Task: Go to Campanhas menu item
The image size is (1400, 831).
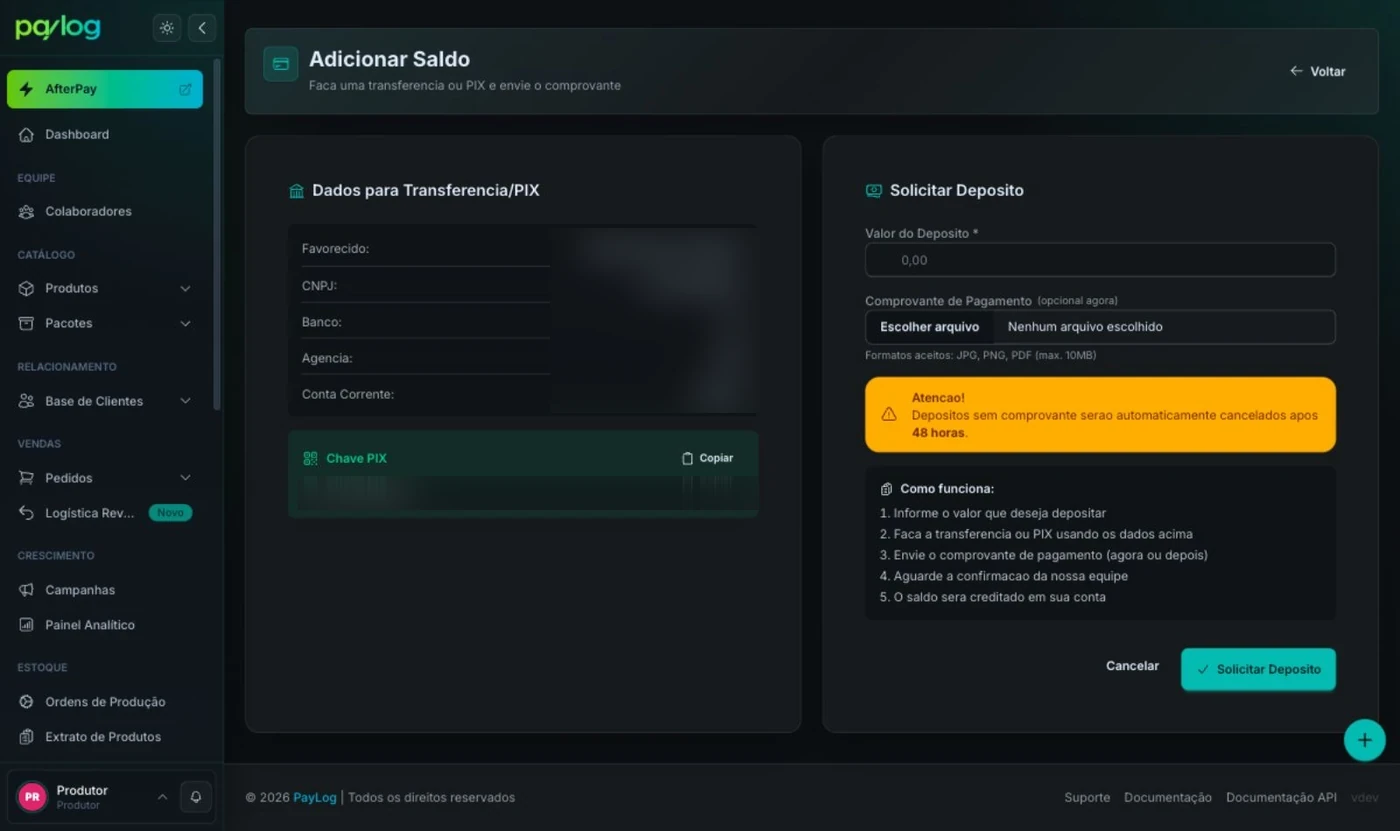Action: (x=105, y=590)
